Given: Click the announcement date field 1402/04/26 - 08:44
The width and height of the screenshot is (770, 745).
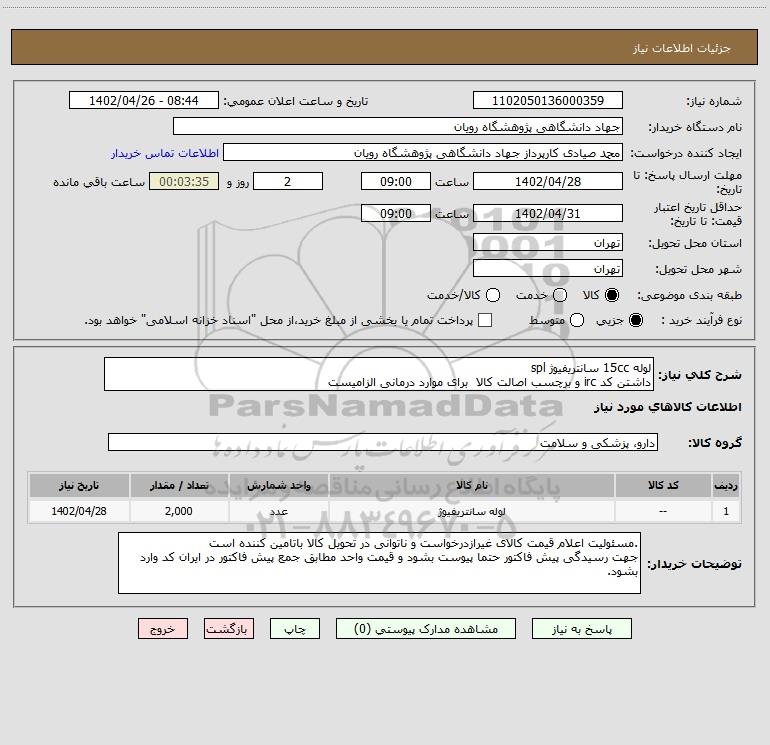Looking at the screenshot, I should point(143,100).
